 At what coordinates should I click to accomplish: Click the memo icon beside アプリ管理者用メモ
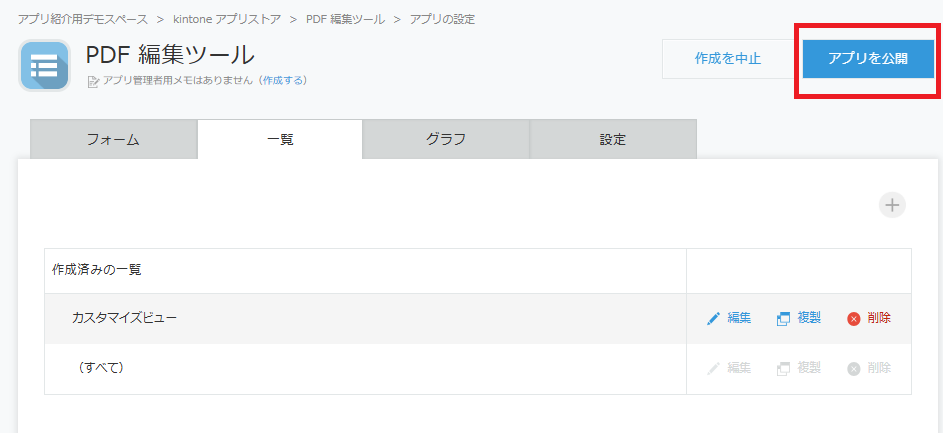tap(93, 81)
